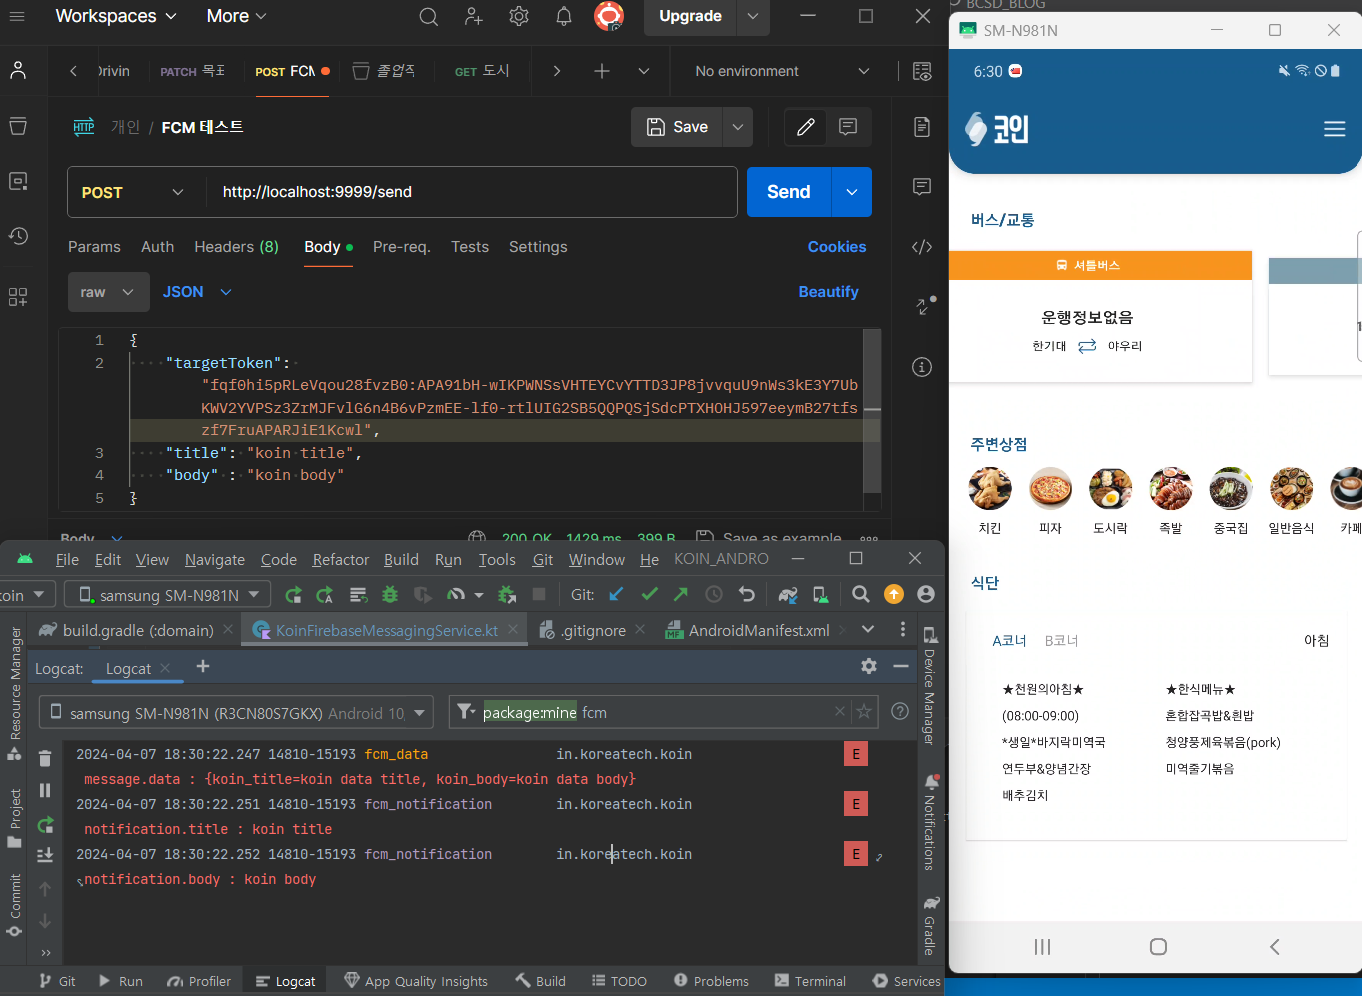Click Git push arrow icon
1362x996 pixels.
(681, 594)
